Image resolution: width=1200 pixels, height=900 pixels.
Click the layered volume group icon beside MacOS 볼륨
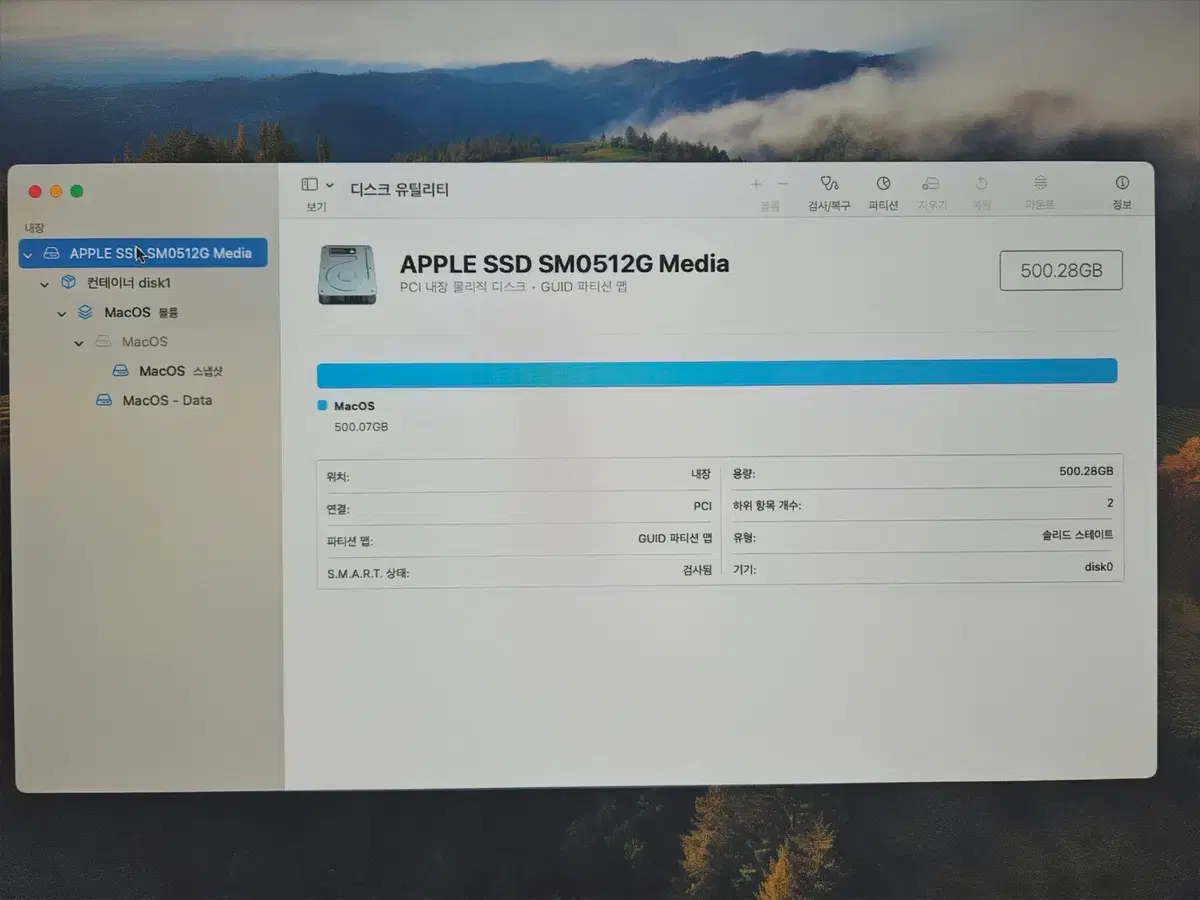point(86,312)
